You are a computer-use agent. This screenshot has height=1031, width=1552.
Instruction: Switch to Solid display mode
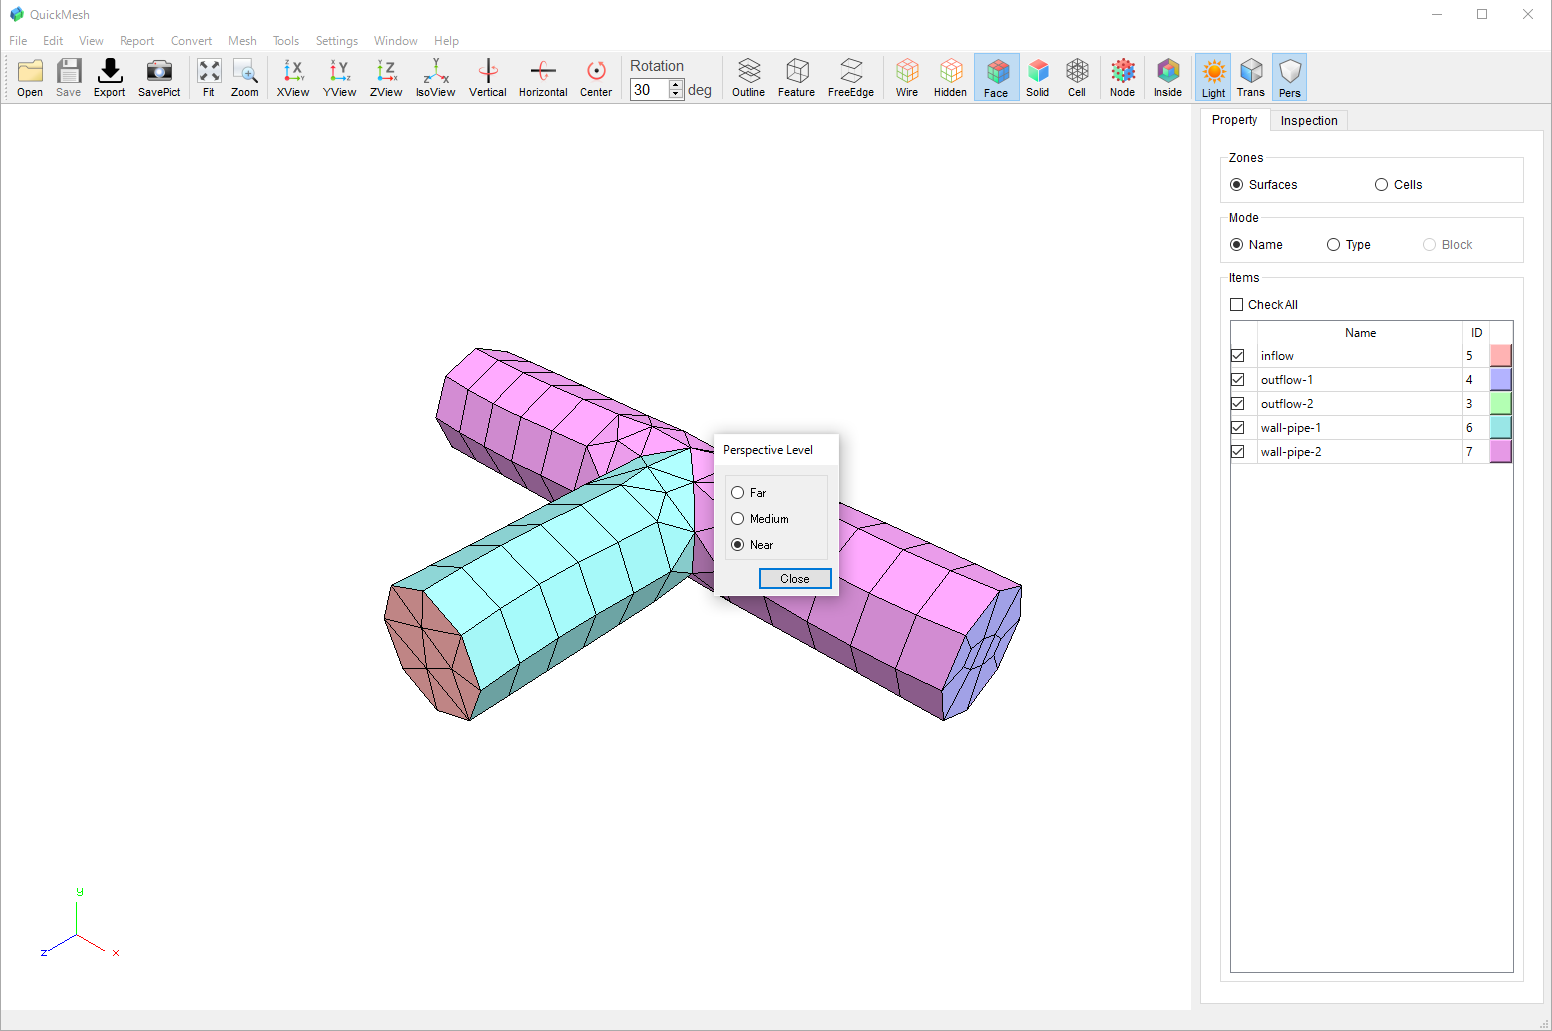tap(1038, 77)
